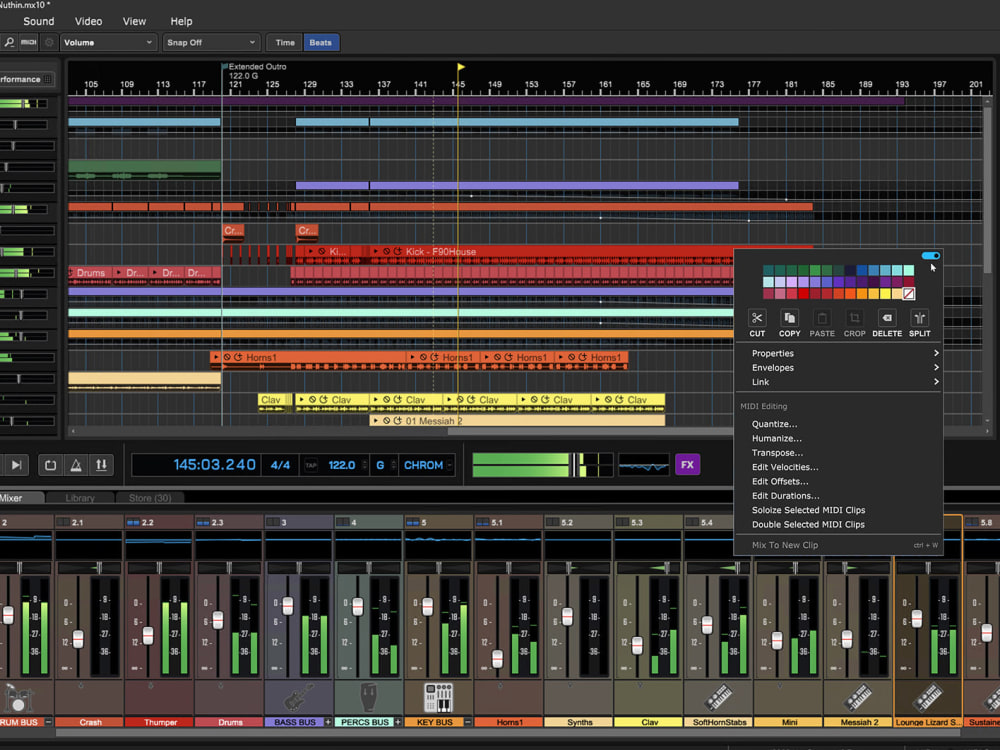Click the drum kit icon on DRUM BUS
The height and width of the screenshot is (750, 1000).
click(x=17, y=698)
